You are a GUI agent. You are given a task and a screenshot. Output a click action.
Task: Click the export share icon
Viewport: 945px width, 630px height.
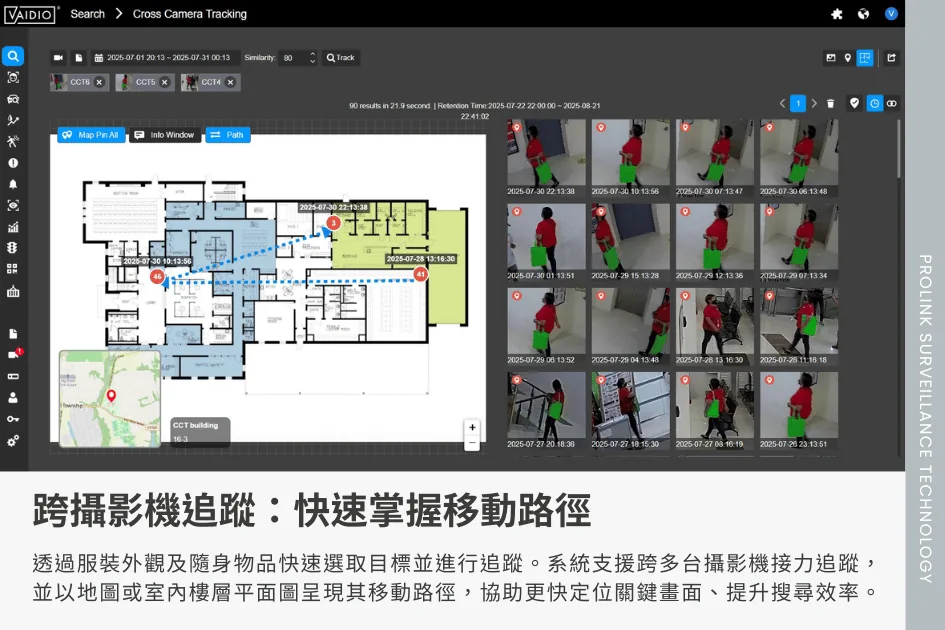click(x=891, y=58)
